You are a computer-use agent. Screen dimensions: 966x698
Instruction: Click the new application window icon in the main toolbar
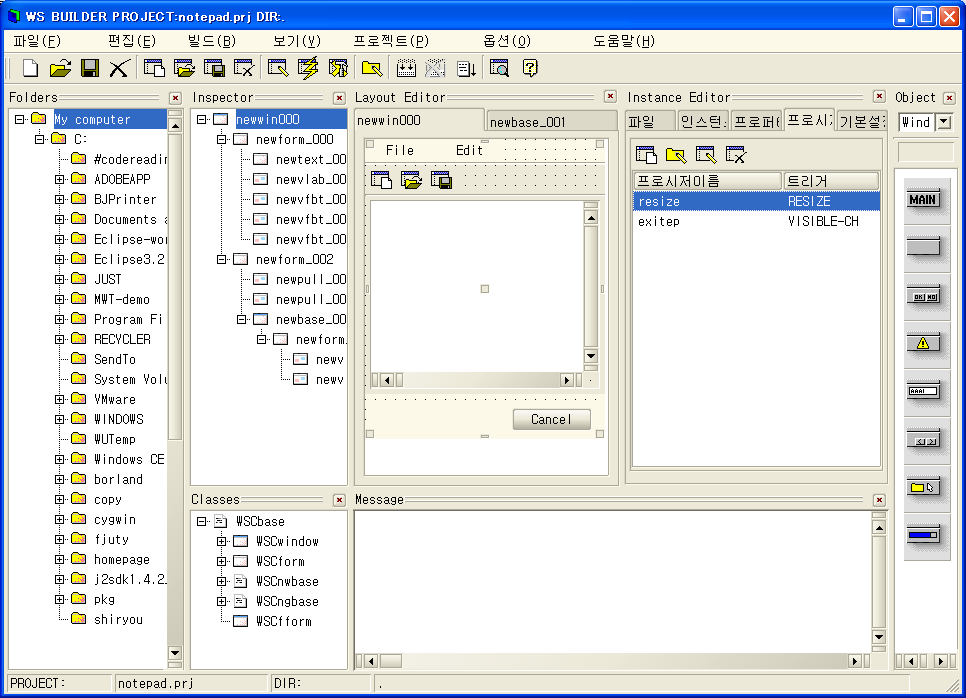(x=154, y=68)
